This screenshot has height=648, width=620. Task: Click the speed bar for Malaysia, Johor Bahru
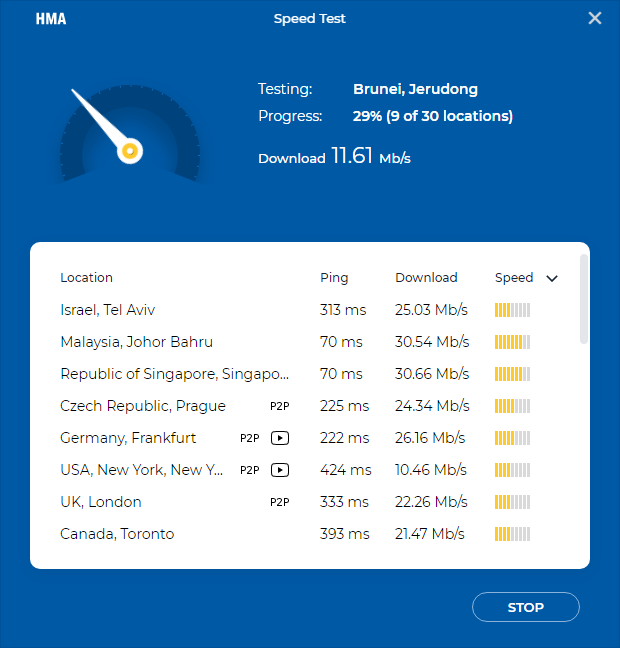[x=513, y=342]
